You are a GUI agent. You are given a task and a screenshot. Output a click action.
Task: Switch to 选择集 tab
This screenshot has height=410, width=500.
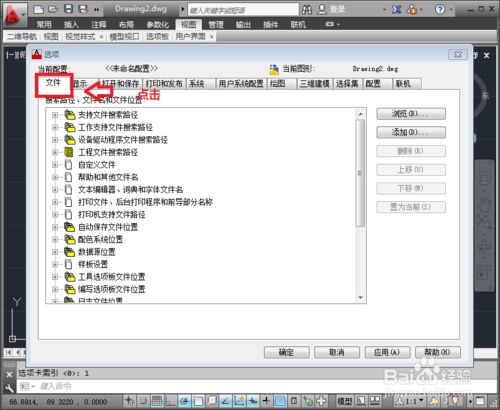point(347,84)
